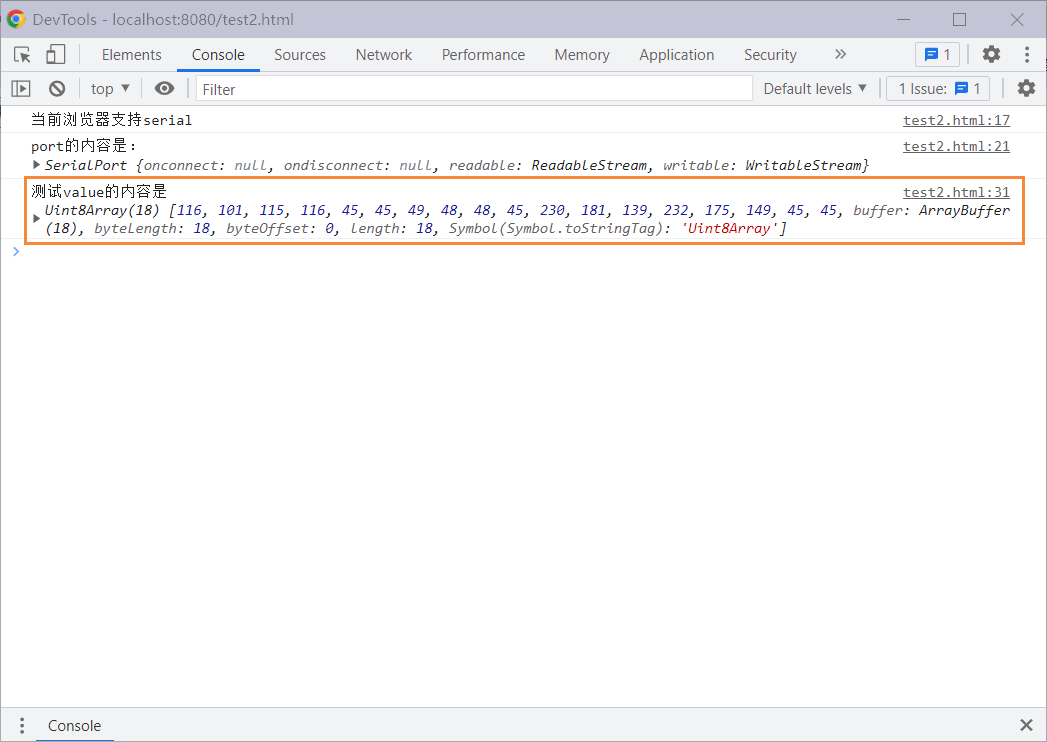Open the Sources tab
The image size is (1047, 742).
(300, 55)
